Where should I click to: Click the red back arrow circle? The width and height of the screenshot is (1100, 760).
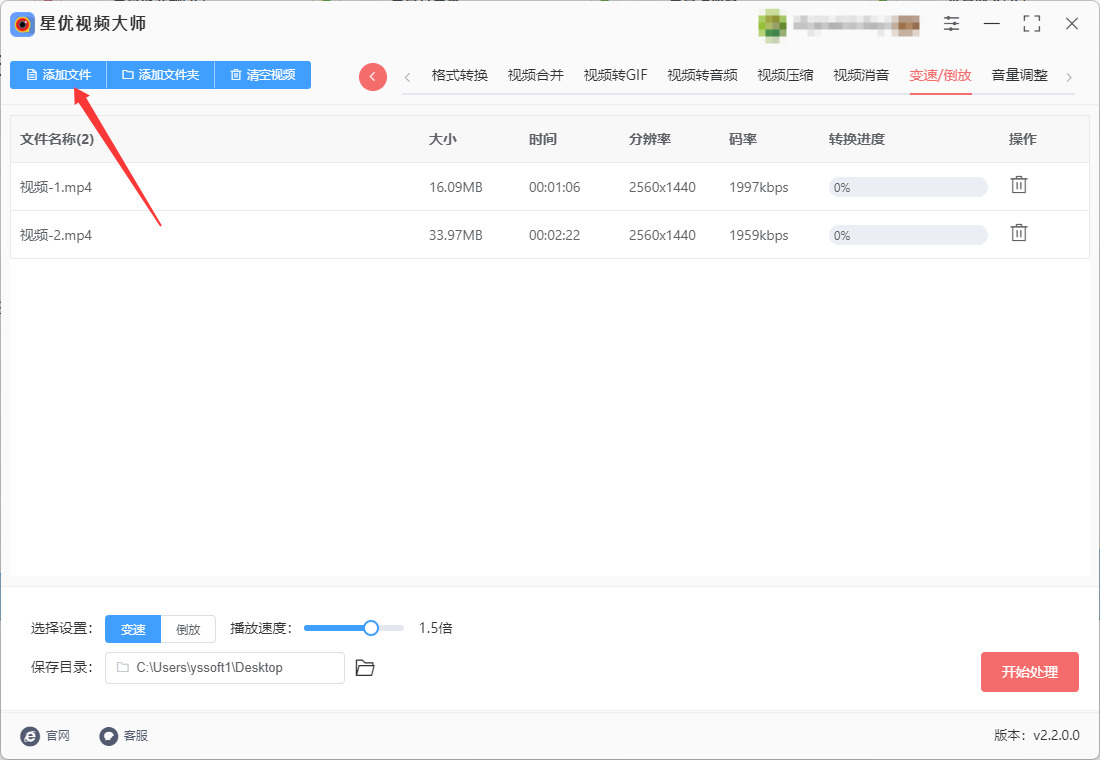click(x=373, y=76)
